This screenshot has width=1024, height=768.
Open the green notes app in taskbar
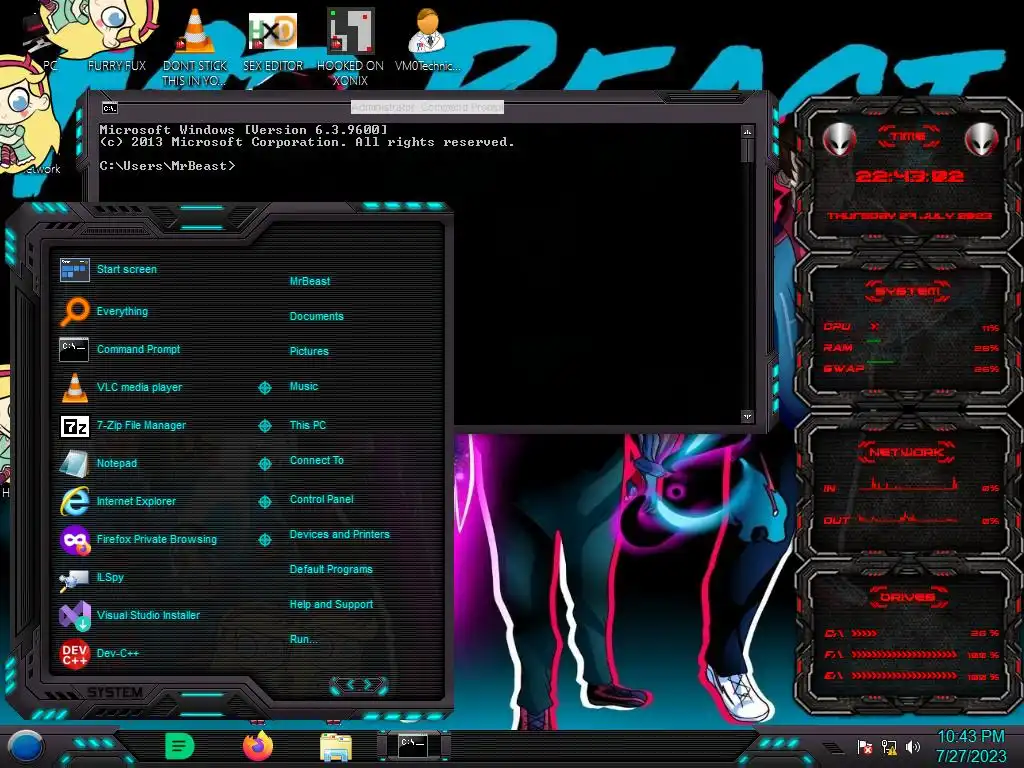click(x=180, y=746)
